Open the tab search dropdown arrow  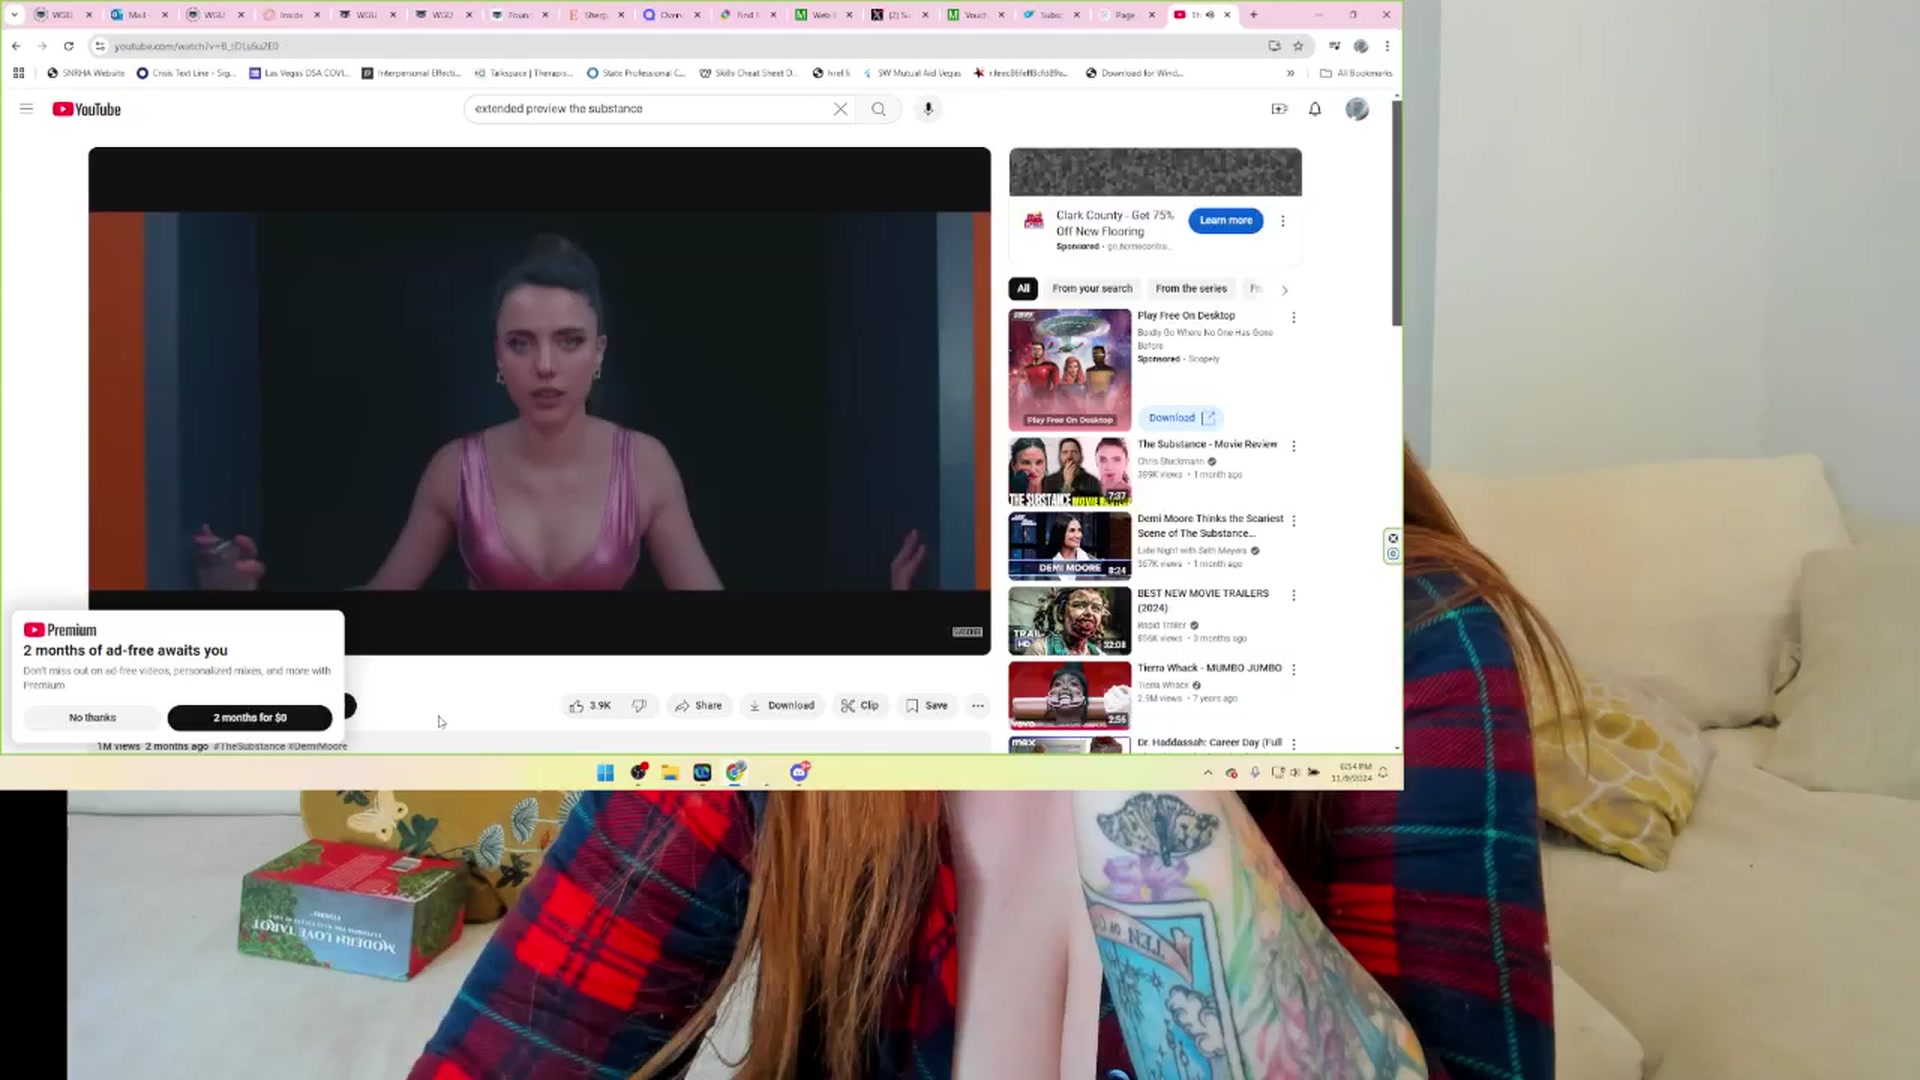point(14,15)
